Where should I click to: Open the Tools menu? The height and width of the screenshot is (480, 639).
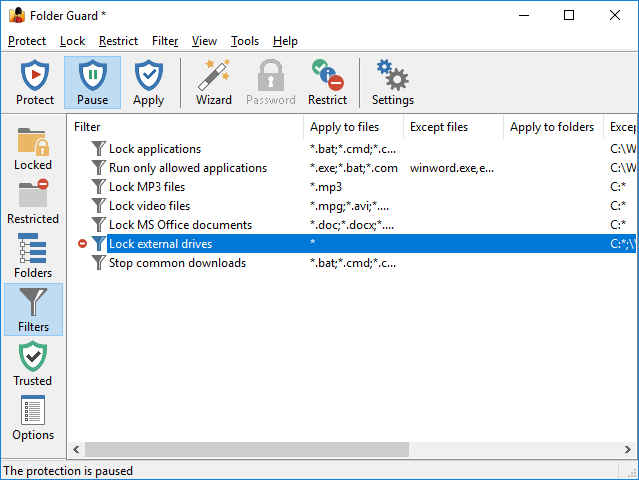tap(245, 41)
